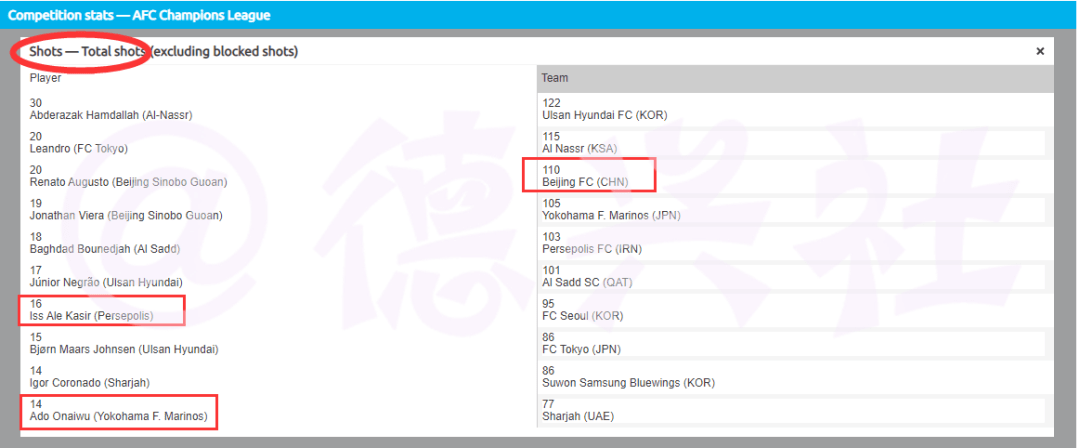Click Renato Augusto (Beijing Sinobo Guoan) row
Image resolution: width=1080 pixels, height=448 pixels.
pos(278,176)
